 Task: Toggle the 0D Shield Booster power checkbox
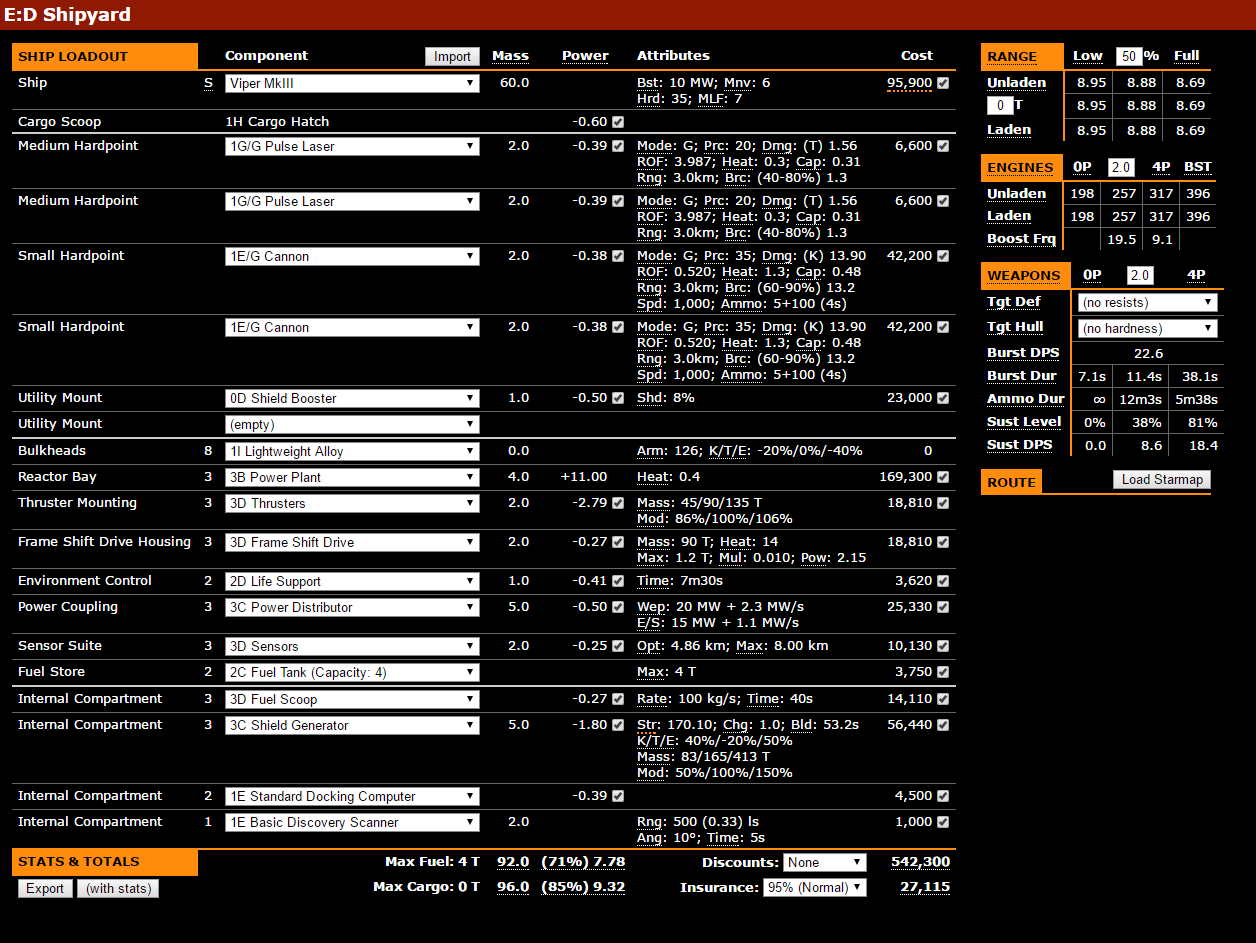point(618,398)
